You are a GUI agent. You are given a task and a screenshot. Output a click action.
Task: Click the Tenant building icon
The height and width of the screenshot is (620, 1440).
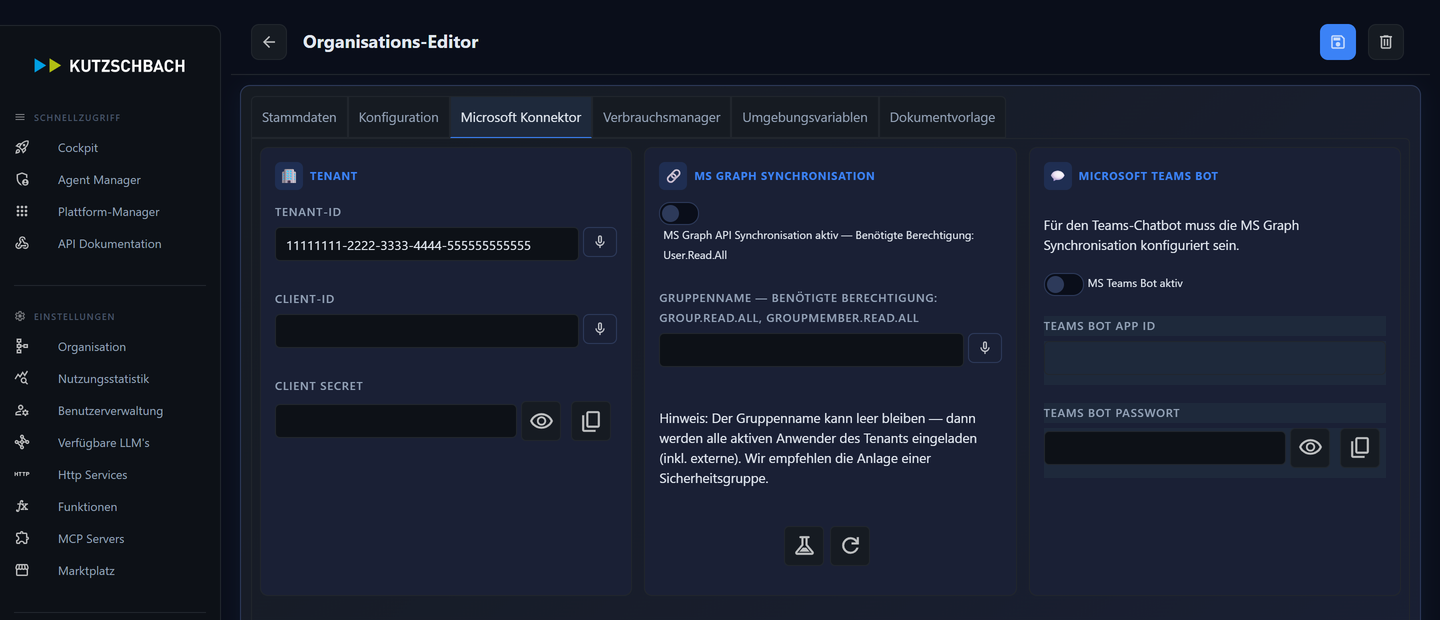[289, 176]
